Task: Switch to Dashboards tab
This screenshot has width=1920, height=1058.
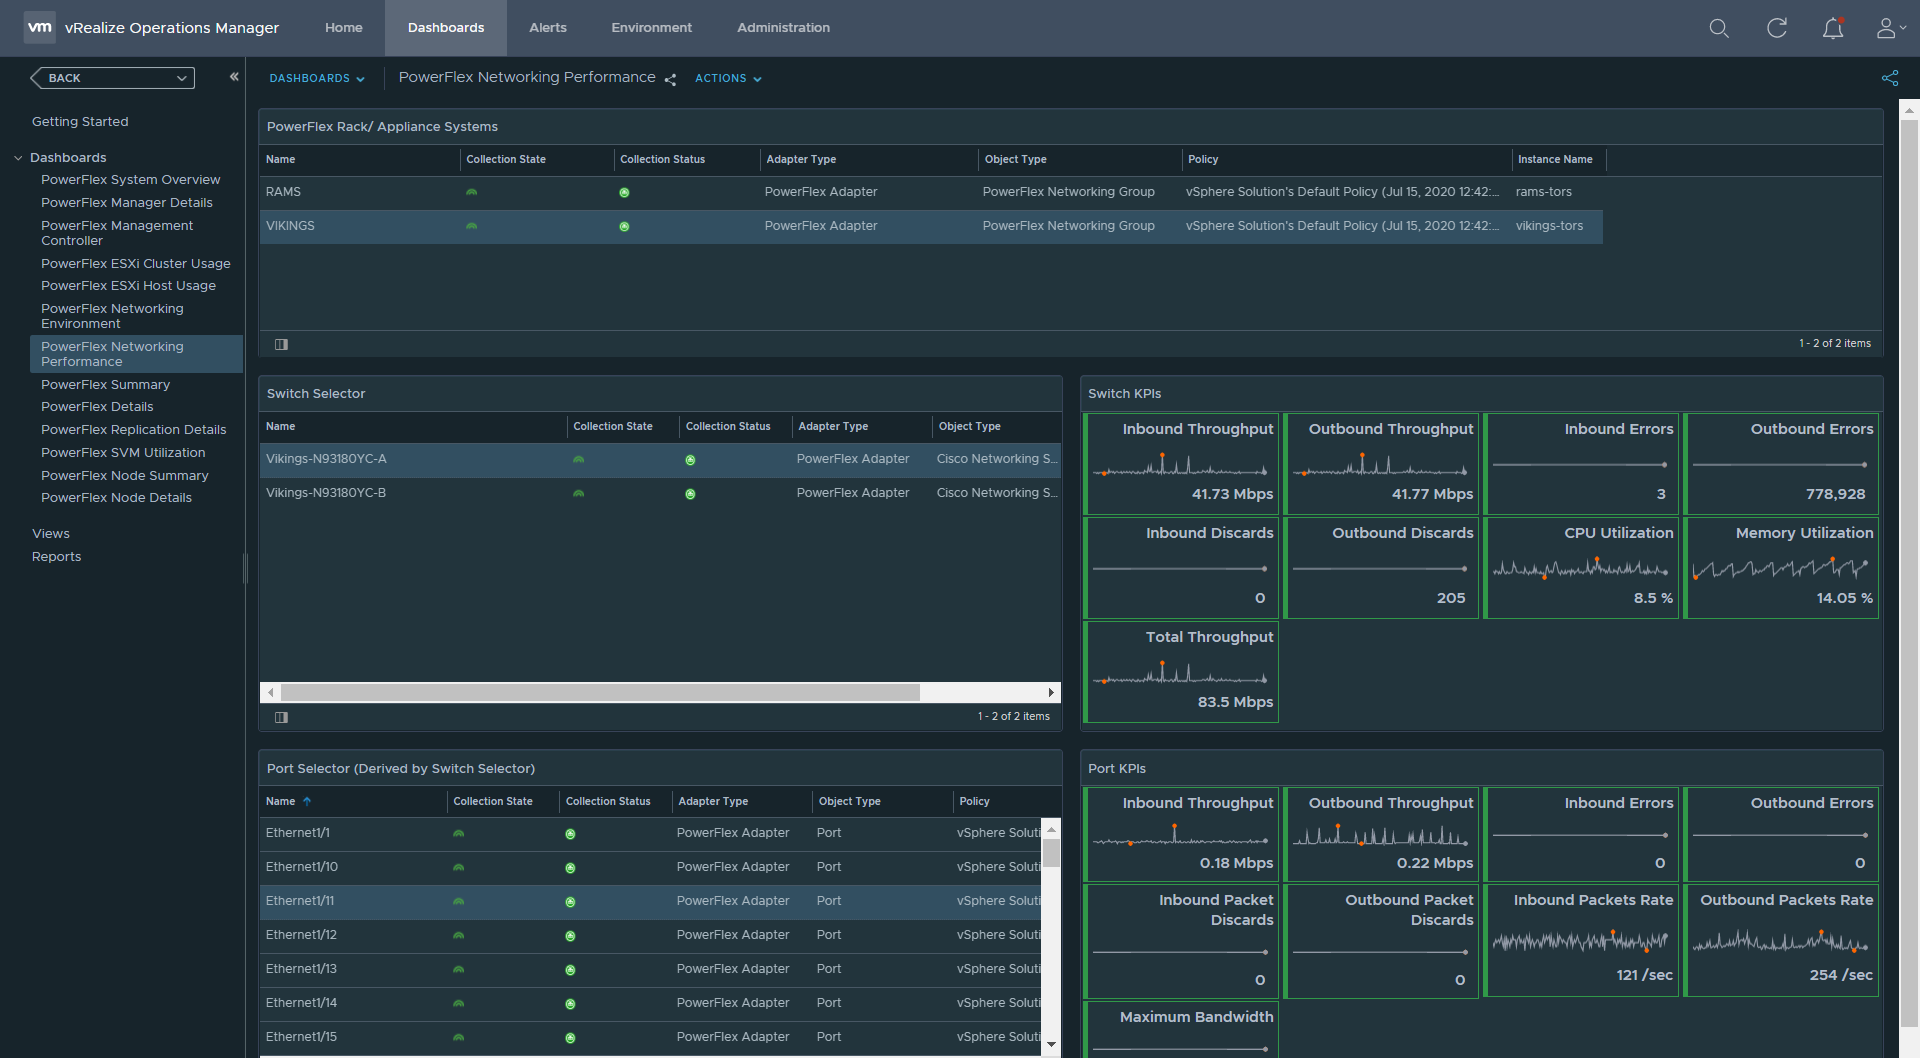Action: click(x=446, y=28)
